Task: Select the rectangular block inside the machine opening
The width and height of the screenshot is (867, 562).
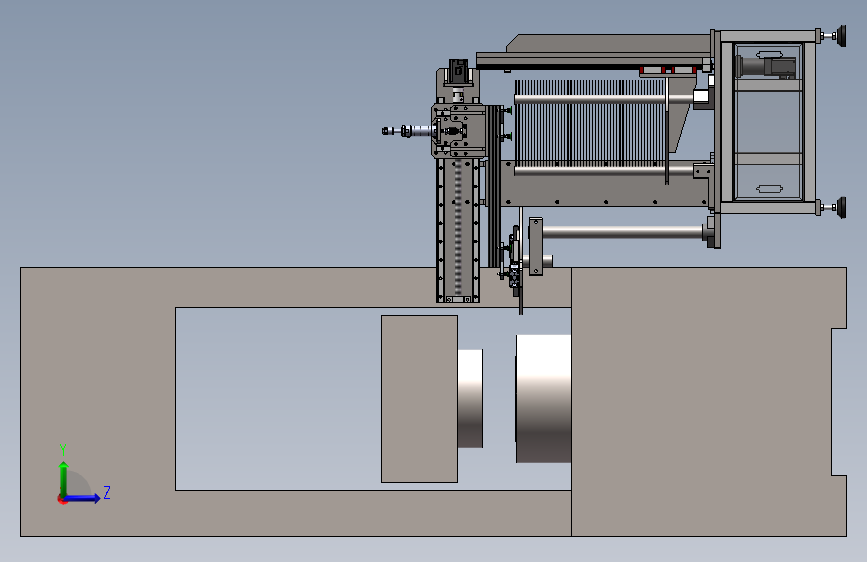Action: point(419,399)
